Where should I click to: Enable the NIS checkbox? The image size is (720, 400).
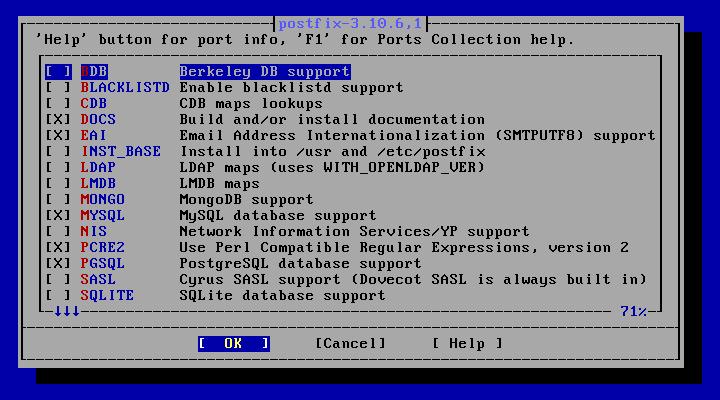(58, 231)
